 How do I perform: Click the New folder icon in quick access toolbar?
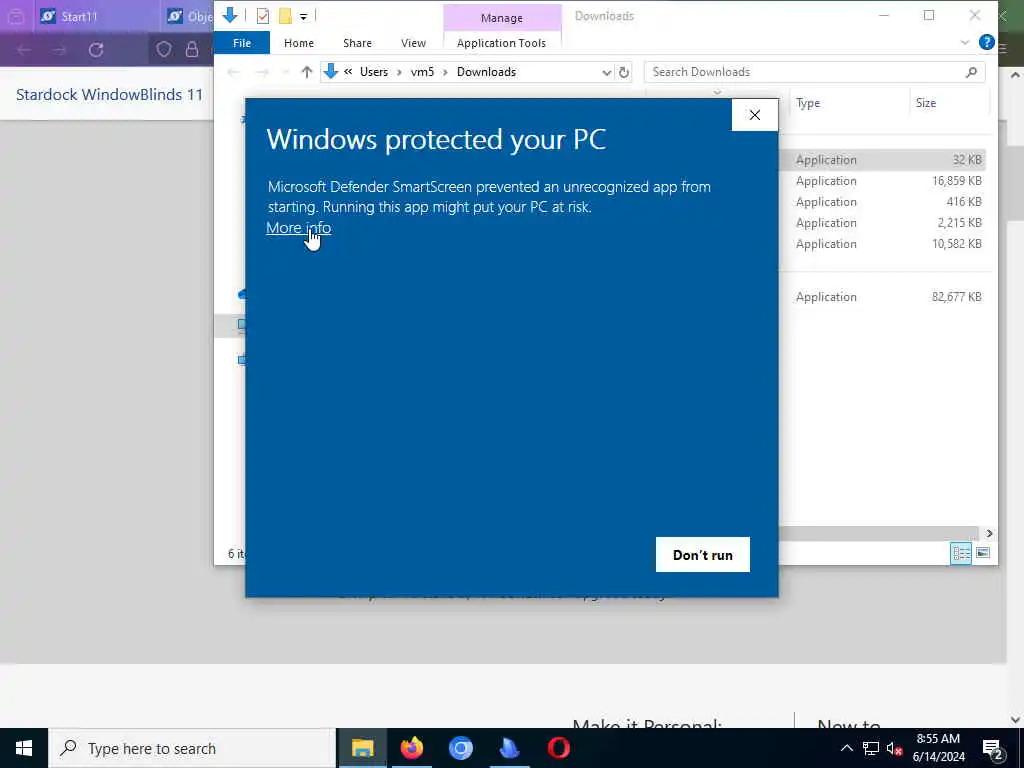[285, 16]
